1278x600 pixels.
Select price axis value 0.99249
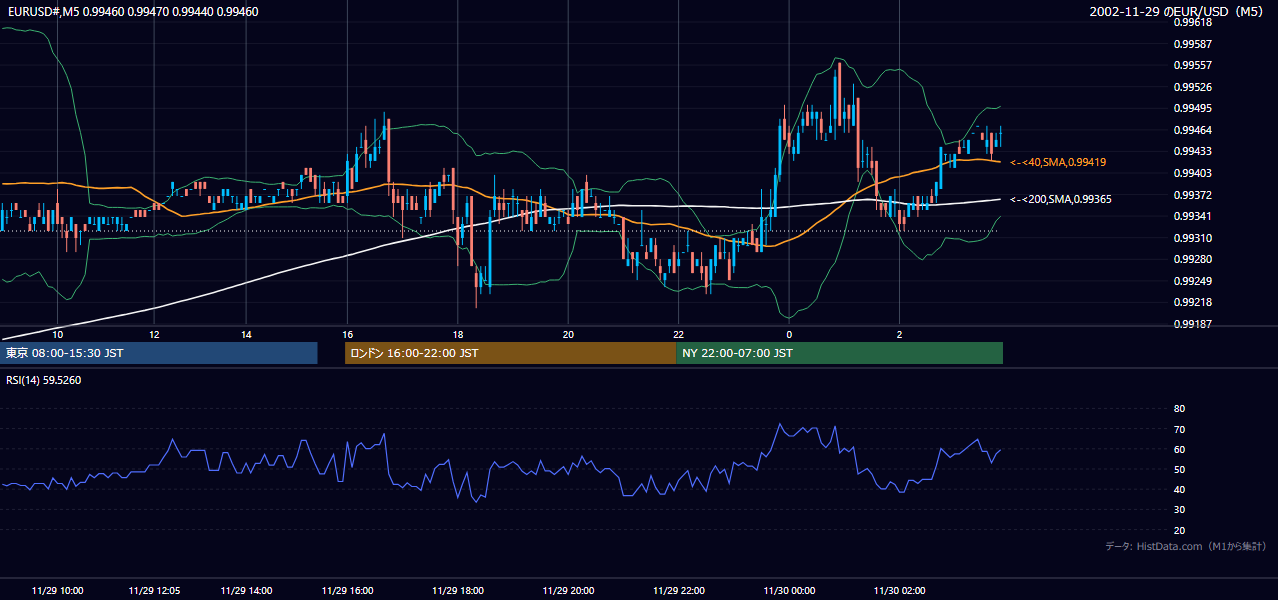(x=1192, y=281)
